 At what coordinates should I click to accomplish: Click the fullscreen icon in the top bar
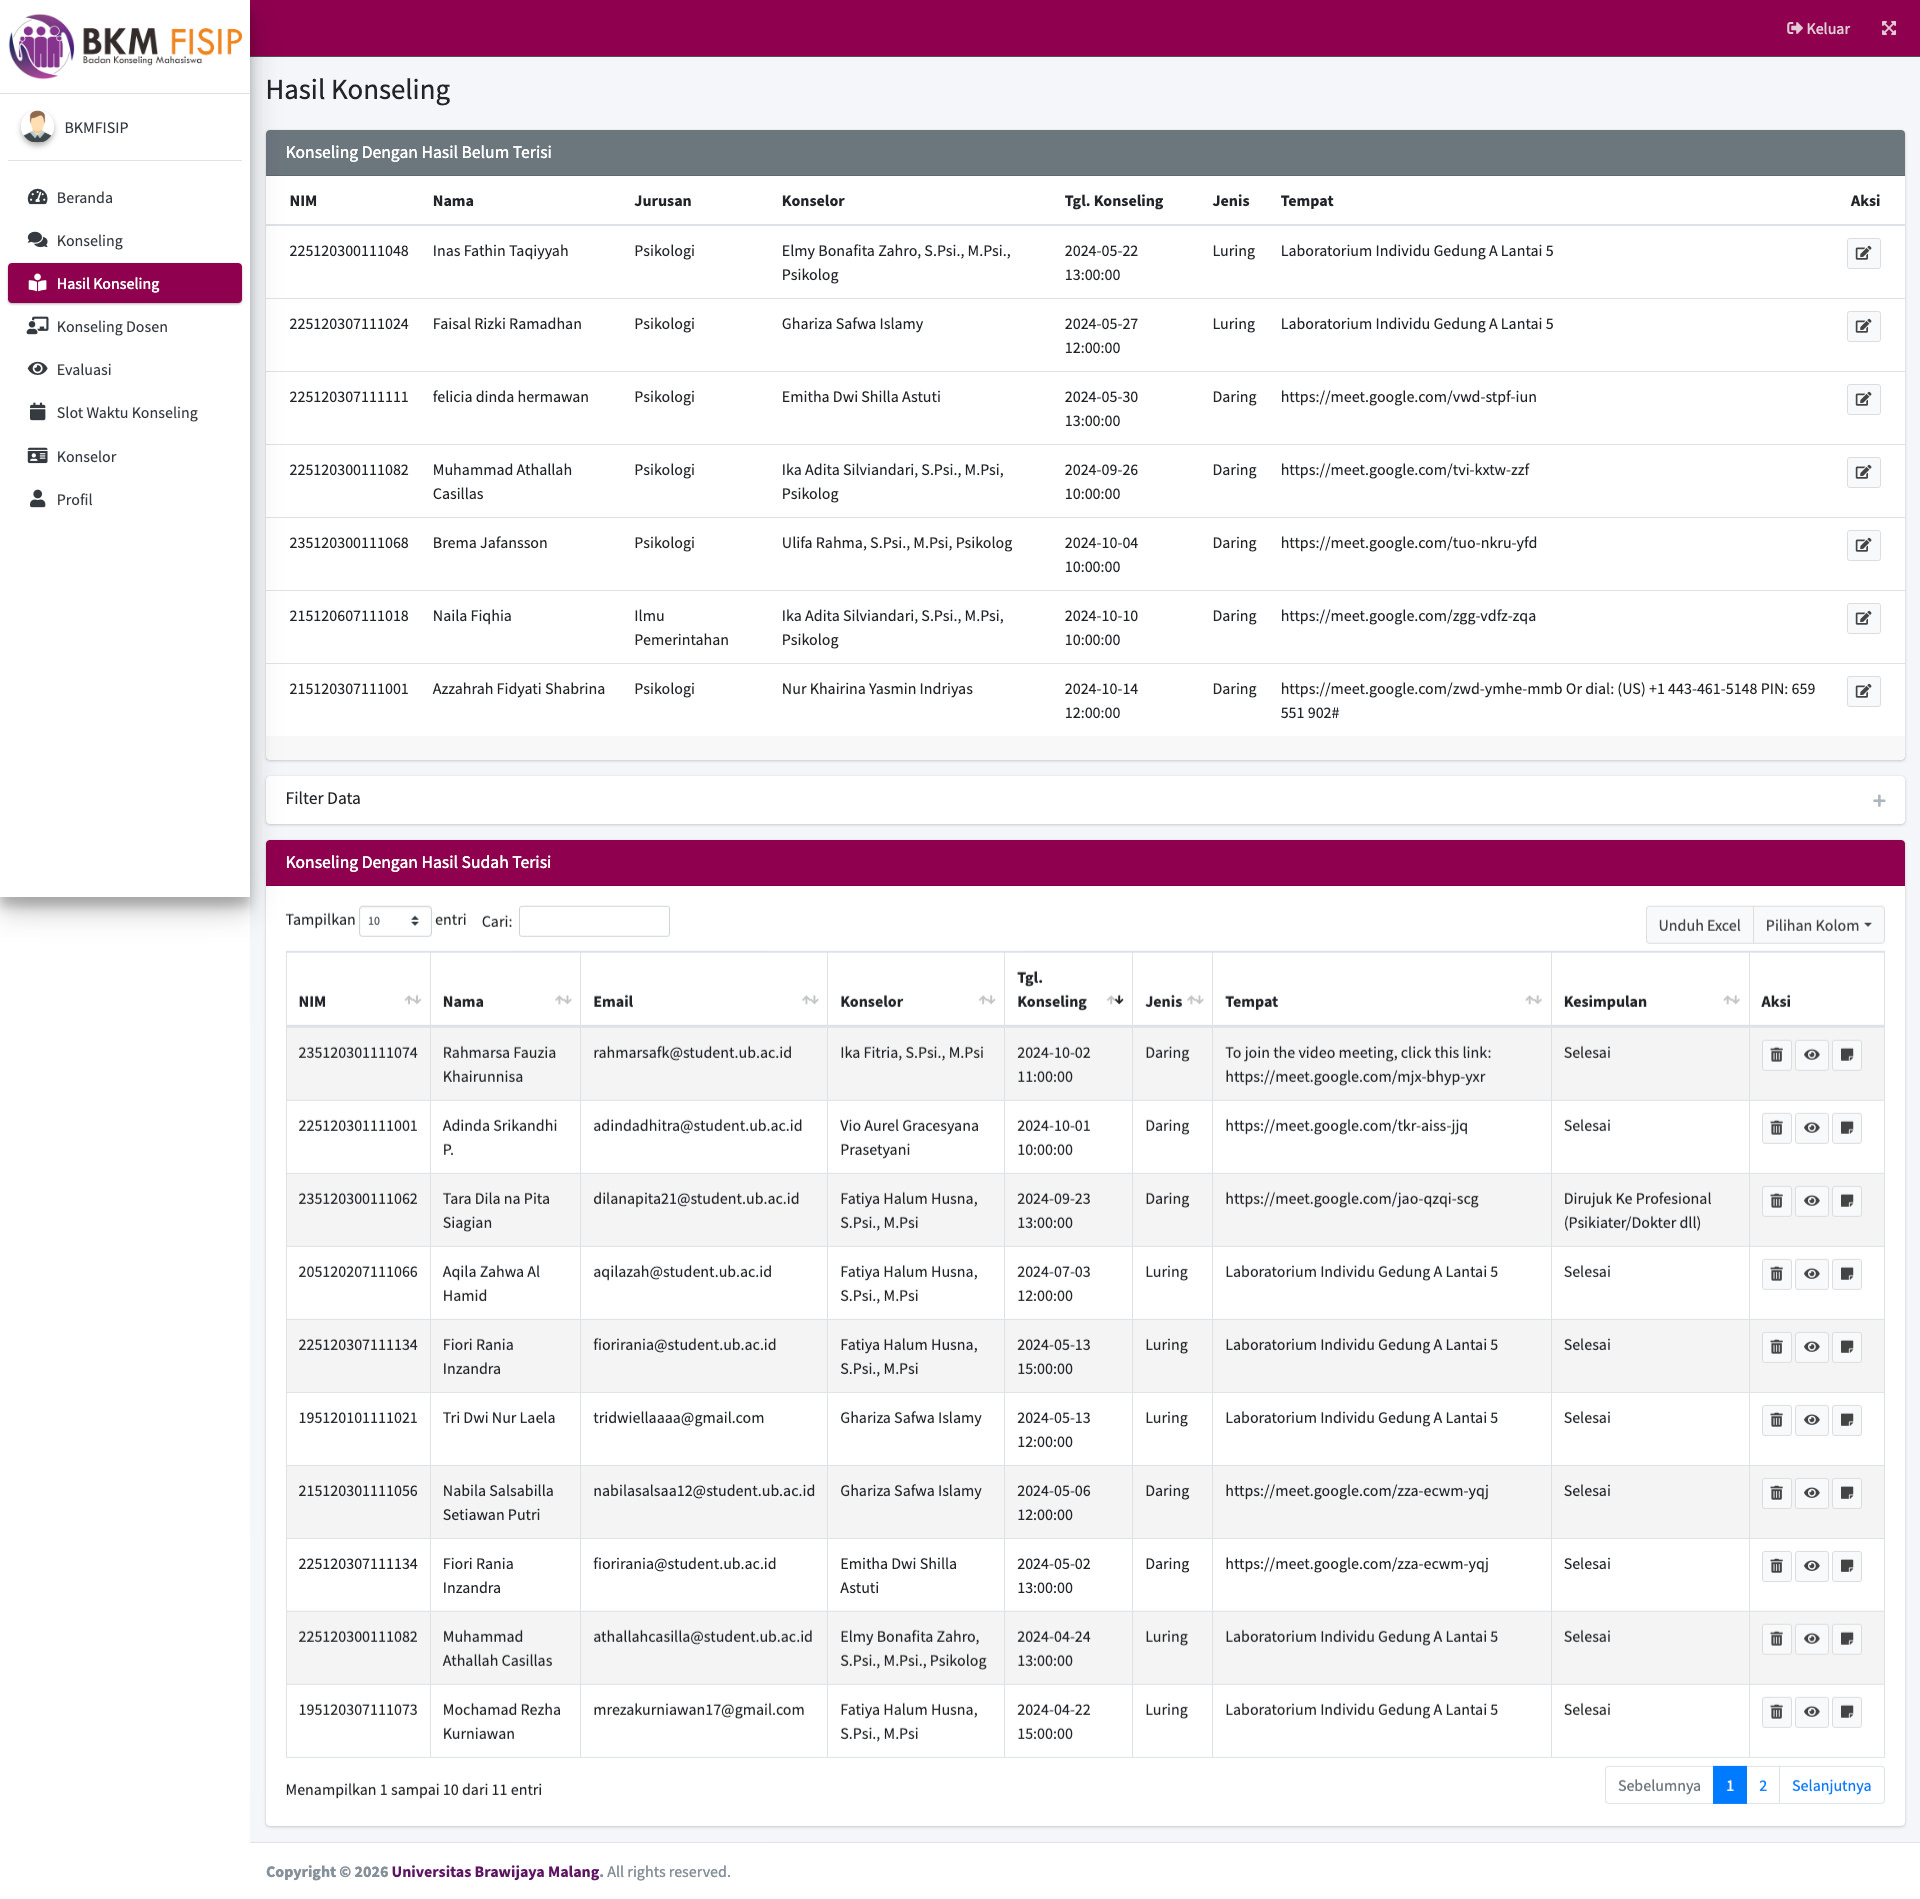pos(1889,28)
